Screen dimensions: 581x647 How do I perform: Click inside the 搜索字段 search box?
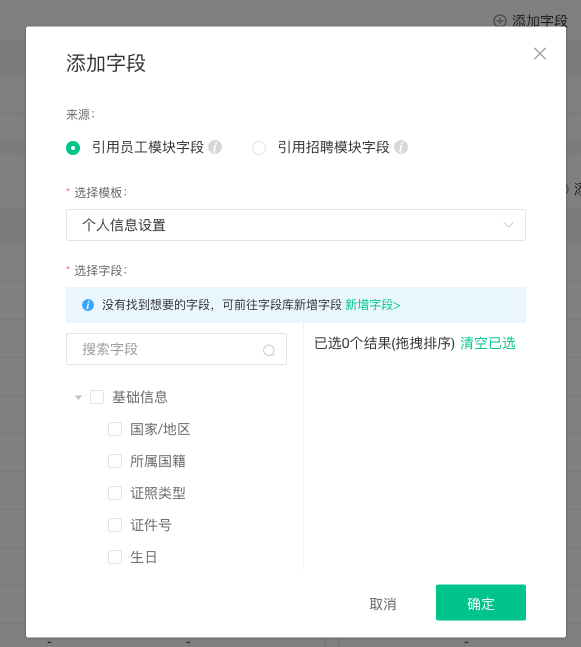click(x=176, y=349)
